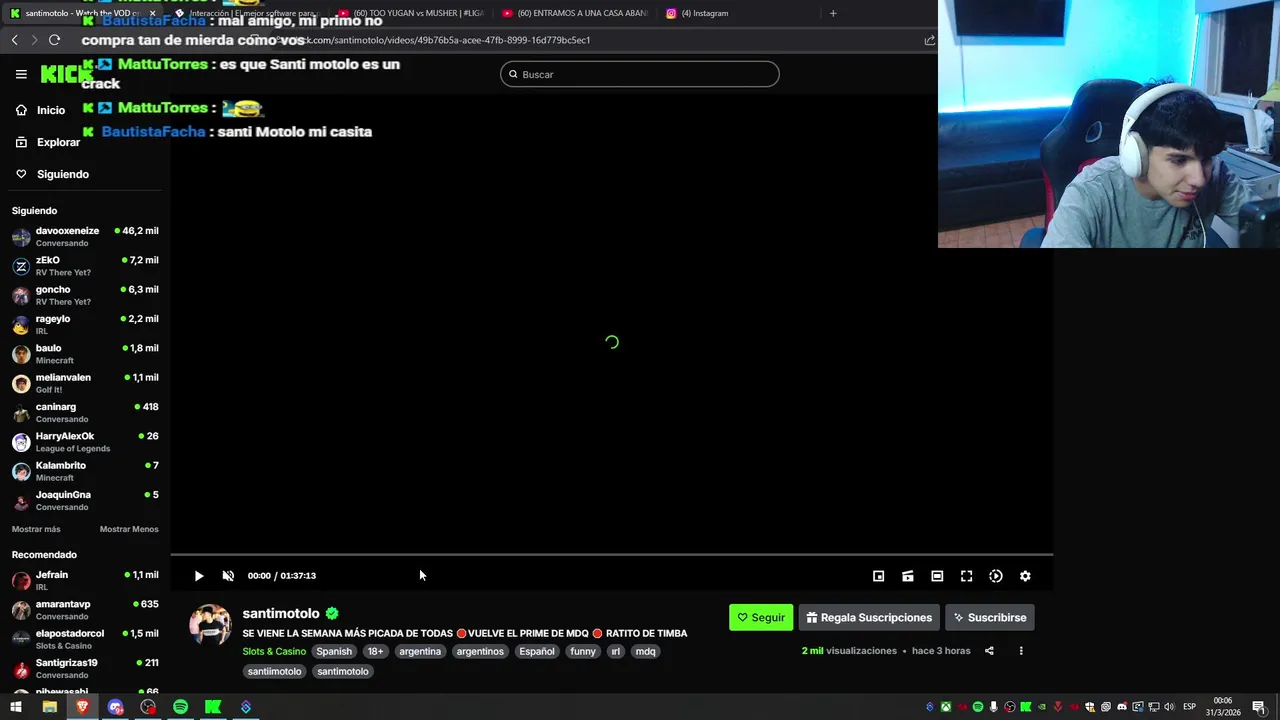Switch to theater mode
The image size is (1280, 720).
pos(937,576)
